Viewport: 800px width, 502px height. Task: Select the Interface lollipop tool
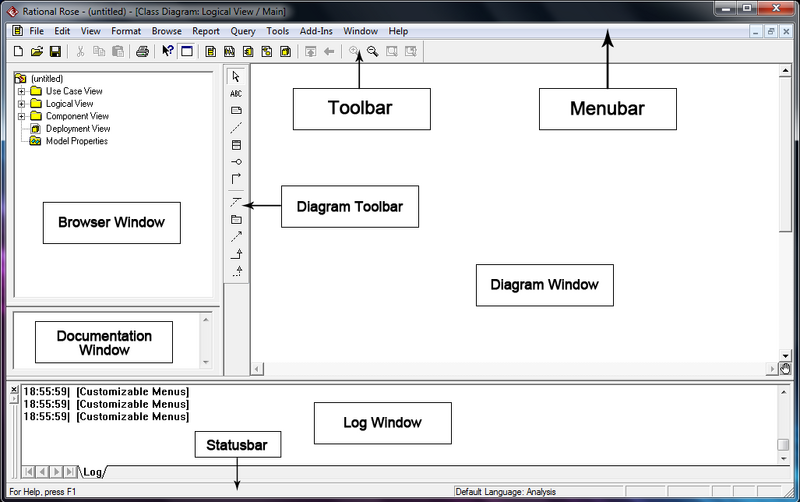pyautogui.click(x=236, y=162)
